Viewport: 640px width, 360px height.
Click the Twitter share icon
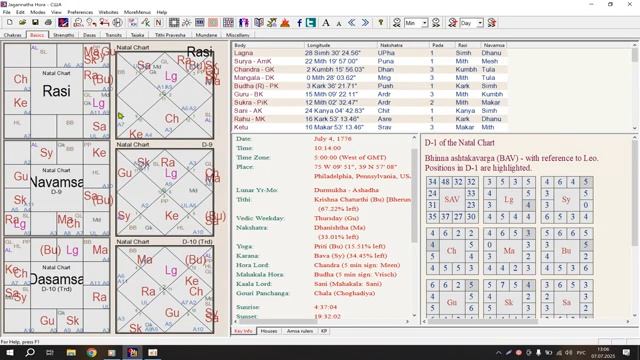[311, 23]
